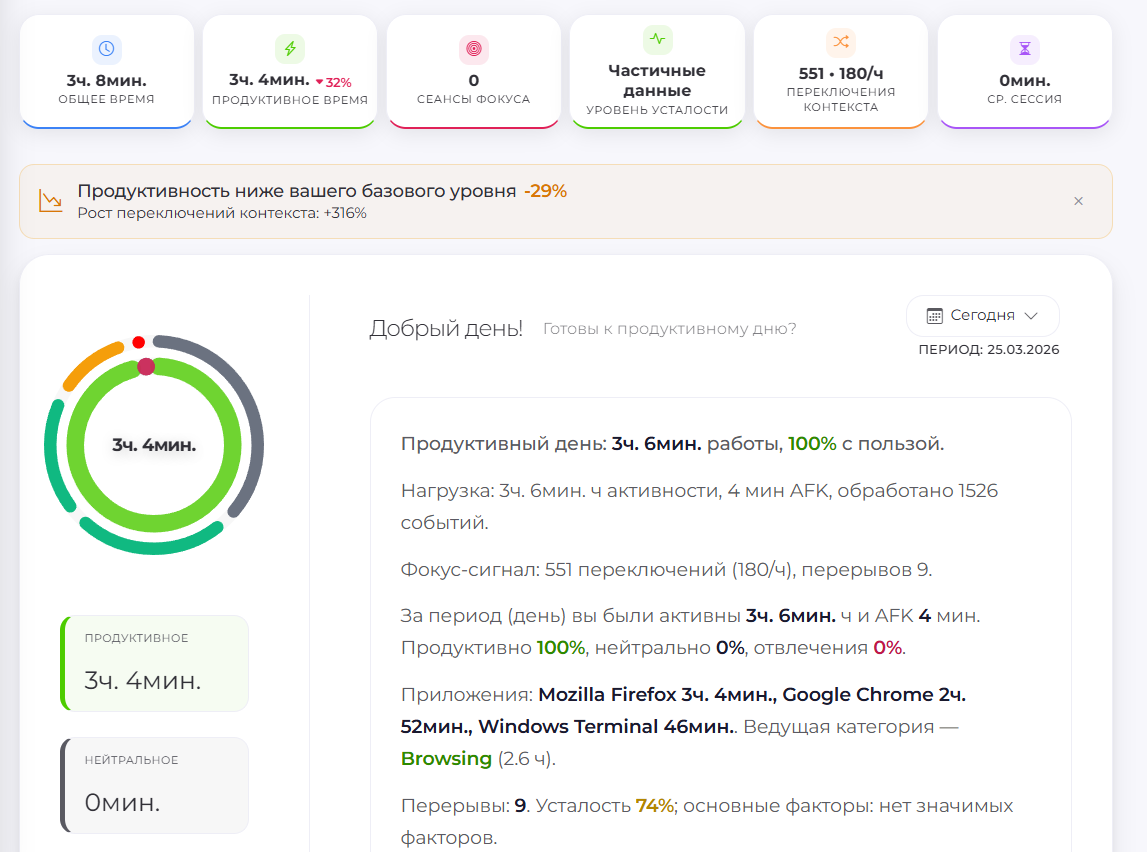Click the pulse icon in Уровень усталости card
Image resolution: width=1147 pixels, height=852 pixels.
(x=657, y=39)
